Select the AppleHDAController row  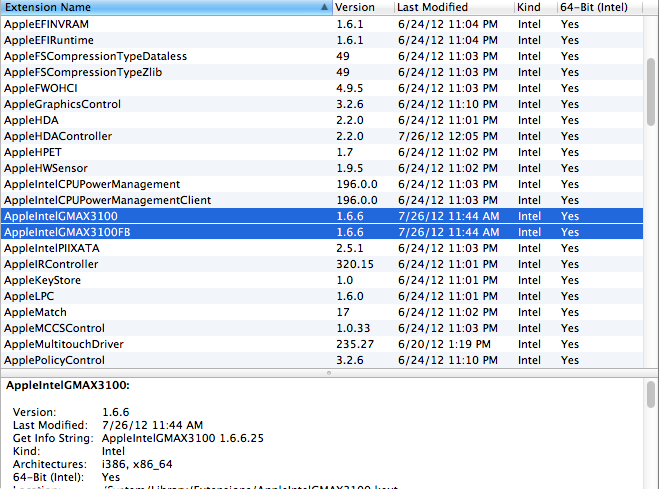pyautogui.click(x=322, y=136)
